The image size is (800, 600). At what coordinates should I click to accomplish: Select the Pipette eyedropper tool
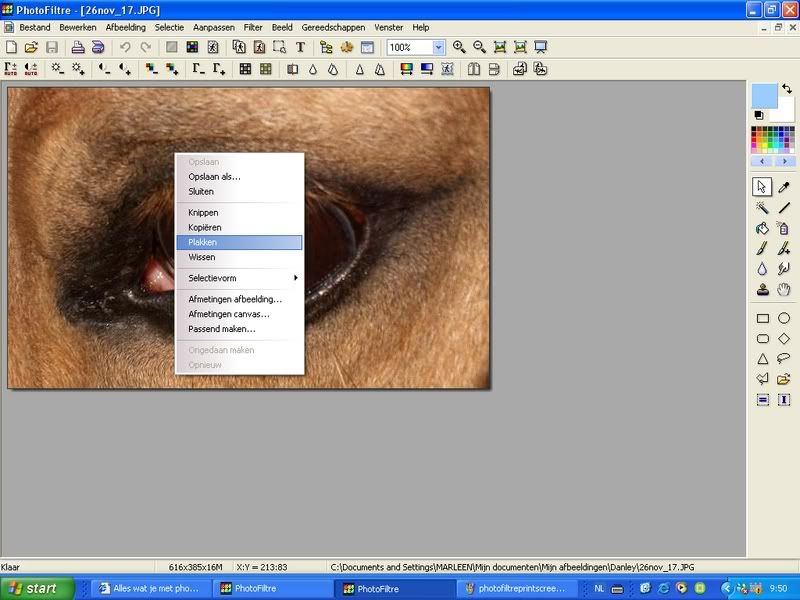tap(784, 187)
